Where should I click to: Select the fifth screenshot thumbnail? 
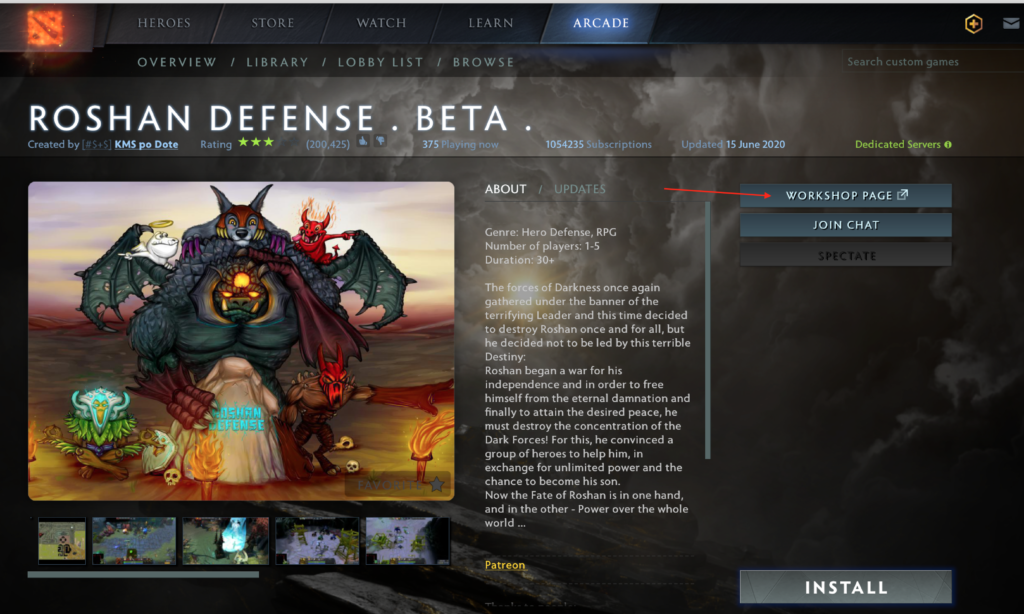(x=408, y=541)
